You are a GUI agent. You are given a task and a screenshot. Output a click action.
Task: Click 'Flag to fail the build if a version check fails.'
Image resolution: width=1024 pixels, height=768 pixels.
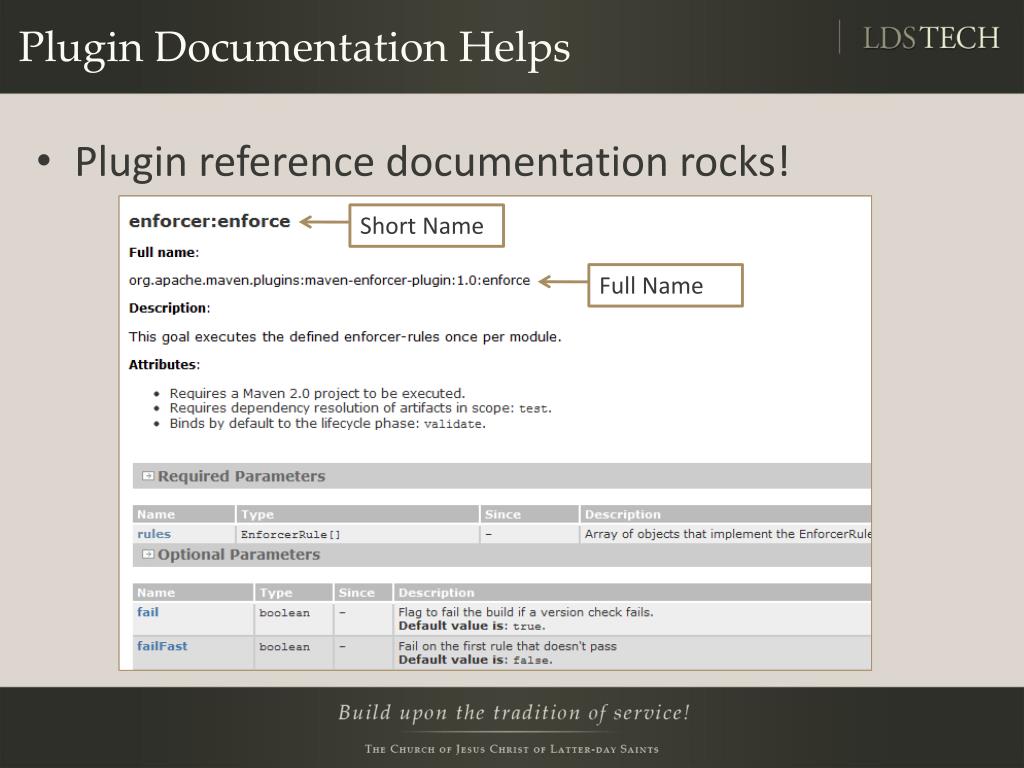click(x=526, y=612)
